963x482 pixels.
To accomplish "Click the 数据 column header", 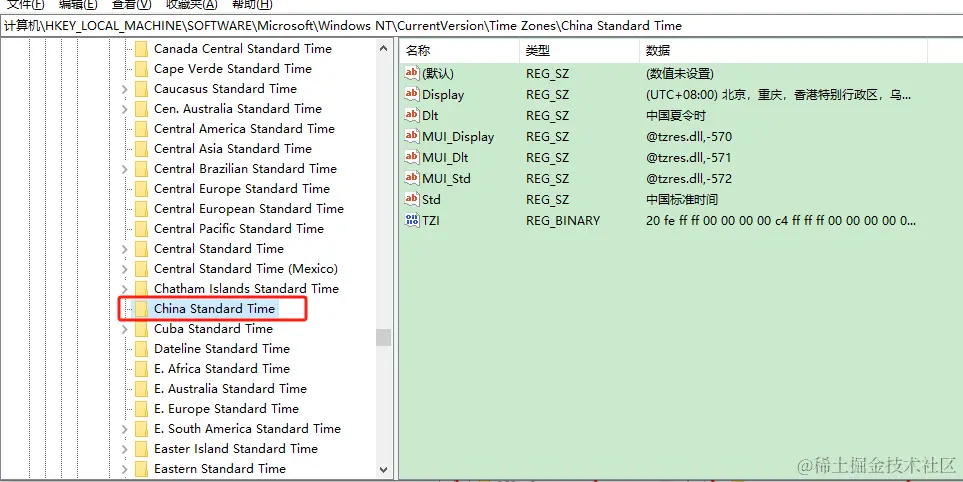I will coord(784,51).
